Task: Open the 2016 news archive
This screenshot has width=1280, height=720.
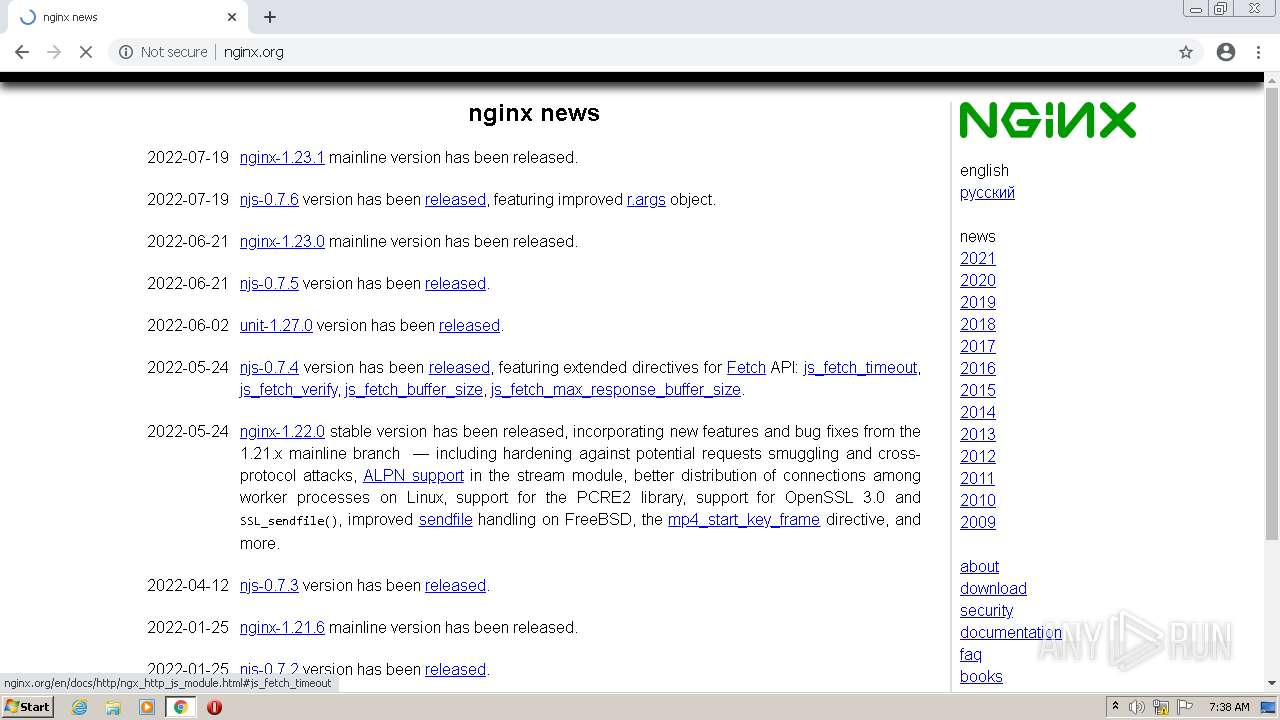Action: click(978, 368)
